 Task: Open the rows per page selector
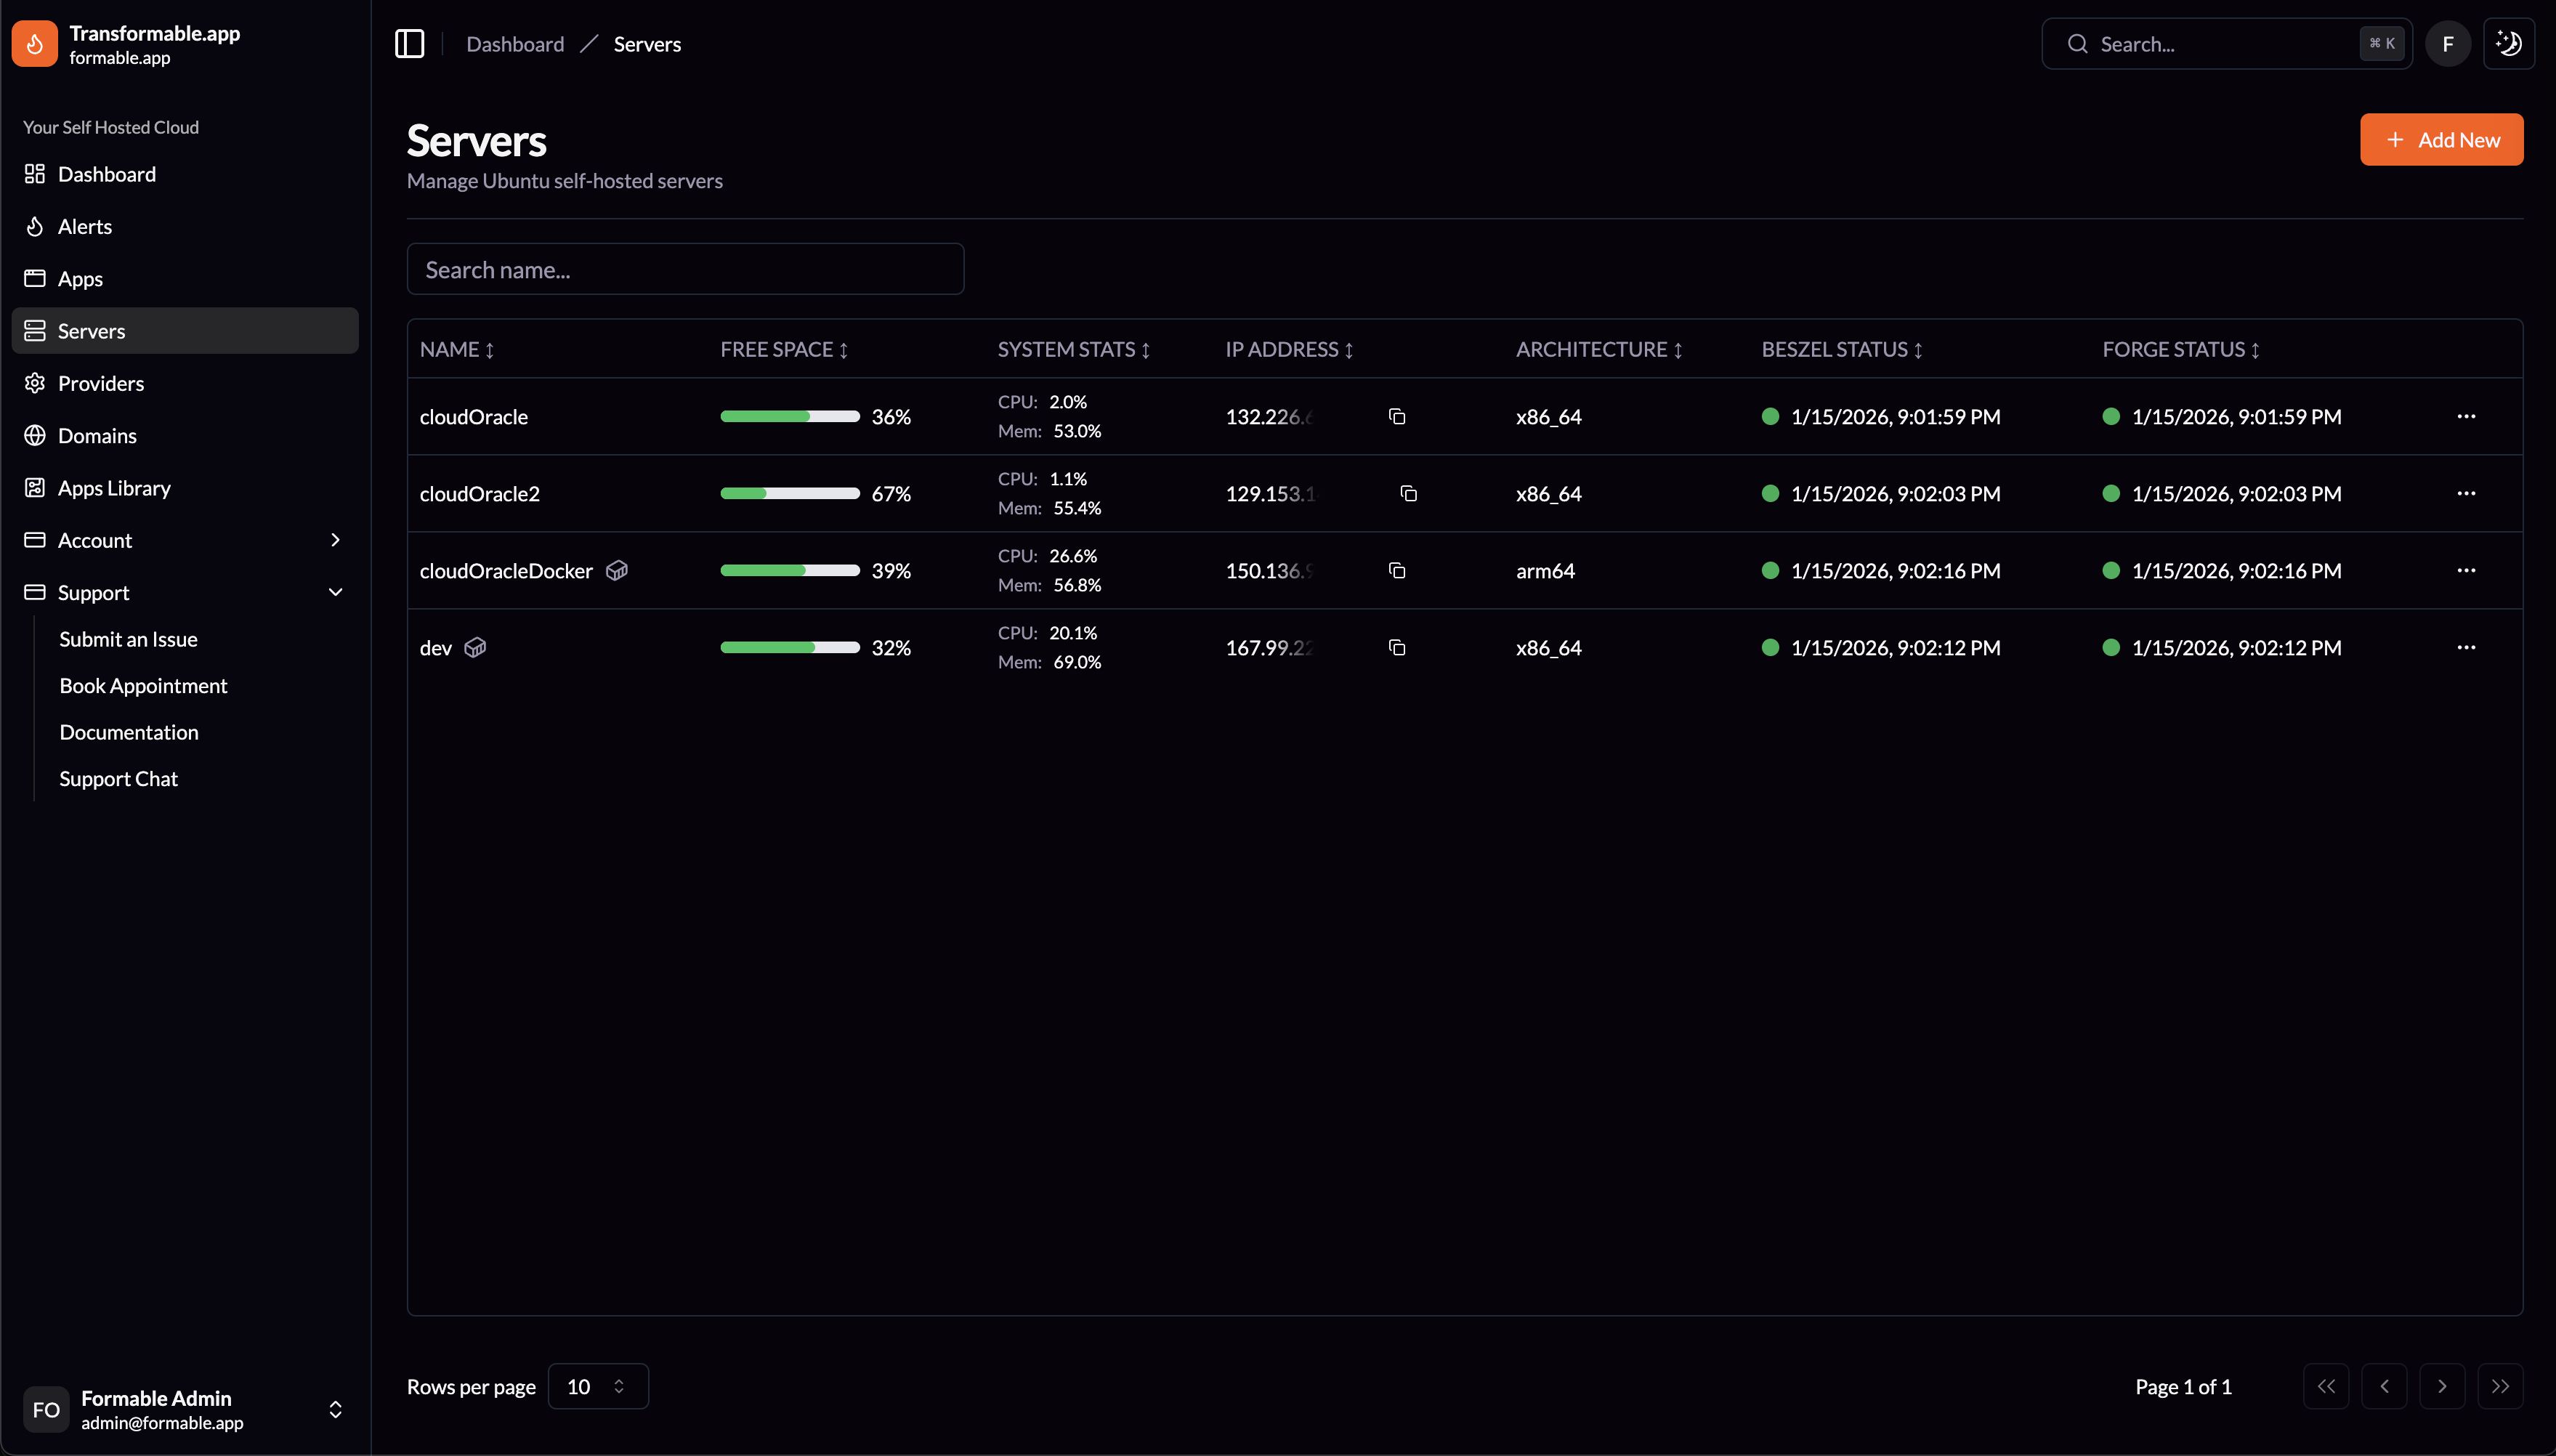tap(598, 1386)
